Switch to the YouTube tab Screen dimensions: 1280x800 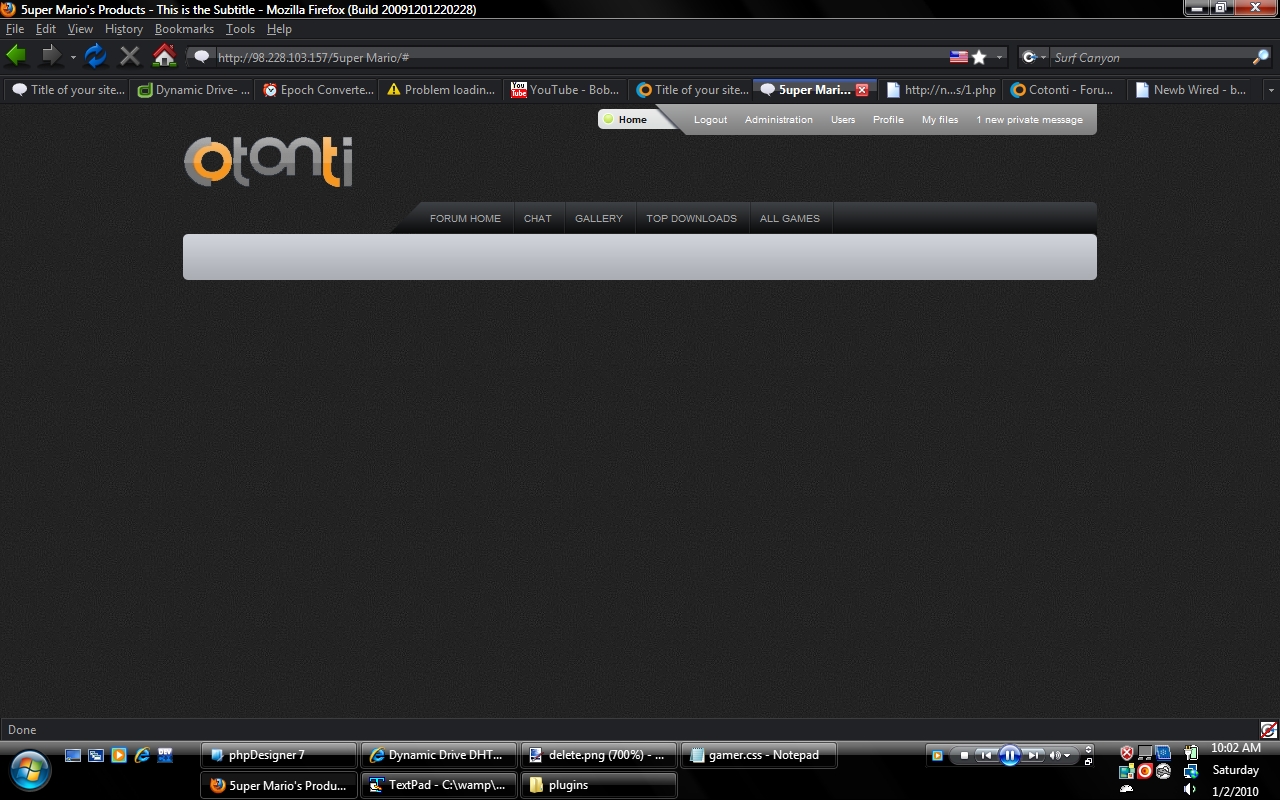(x=566, y=90)
